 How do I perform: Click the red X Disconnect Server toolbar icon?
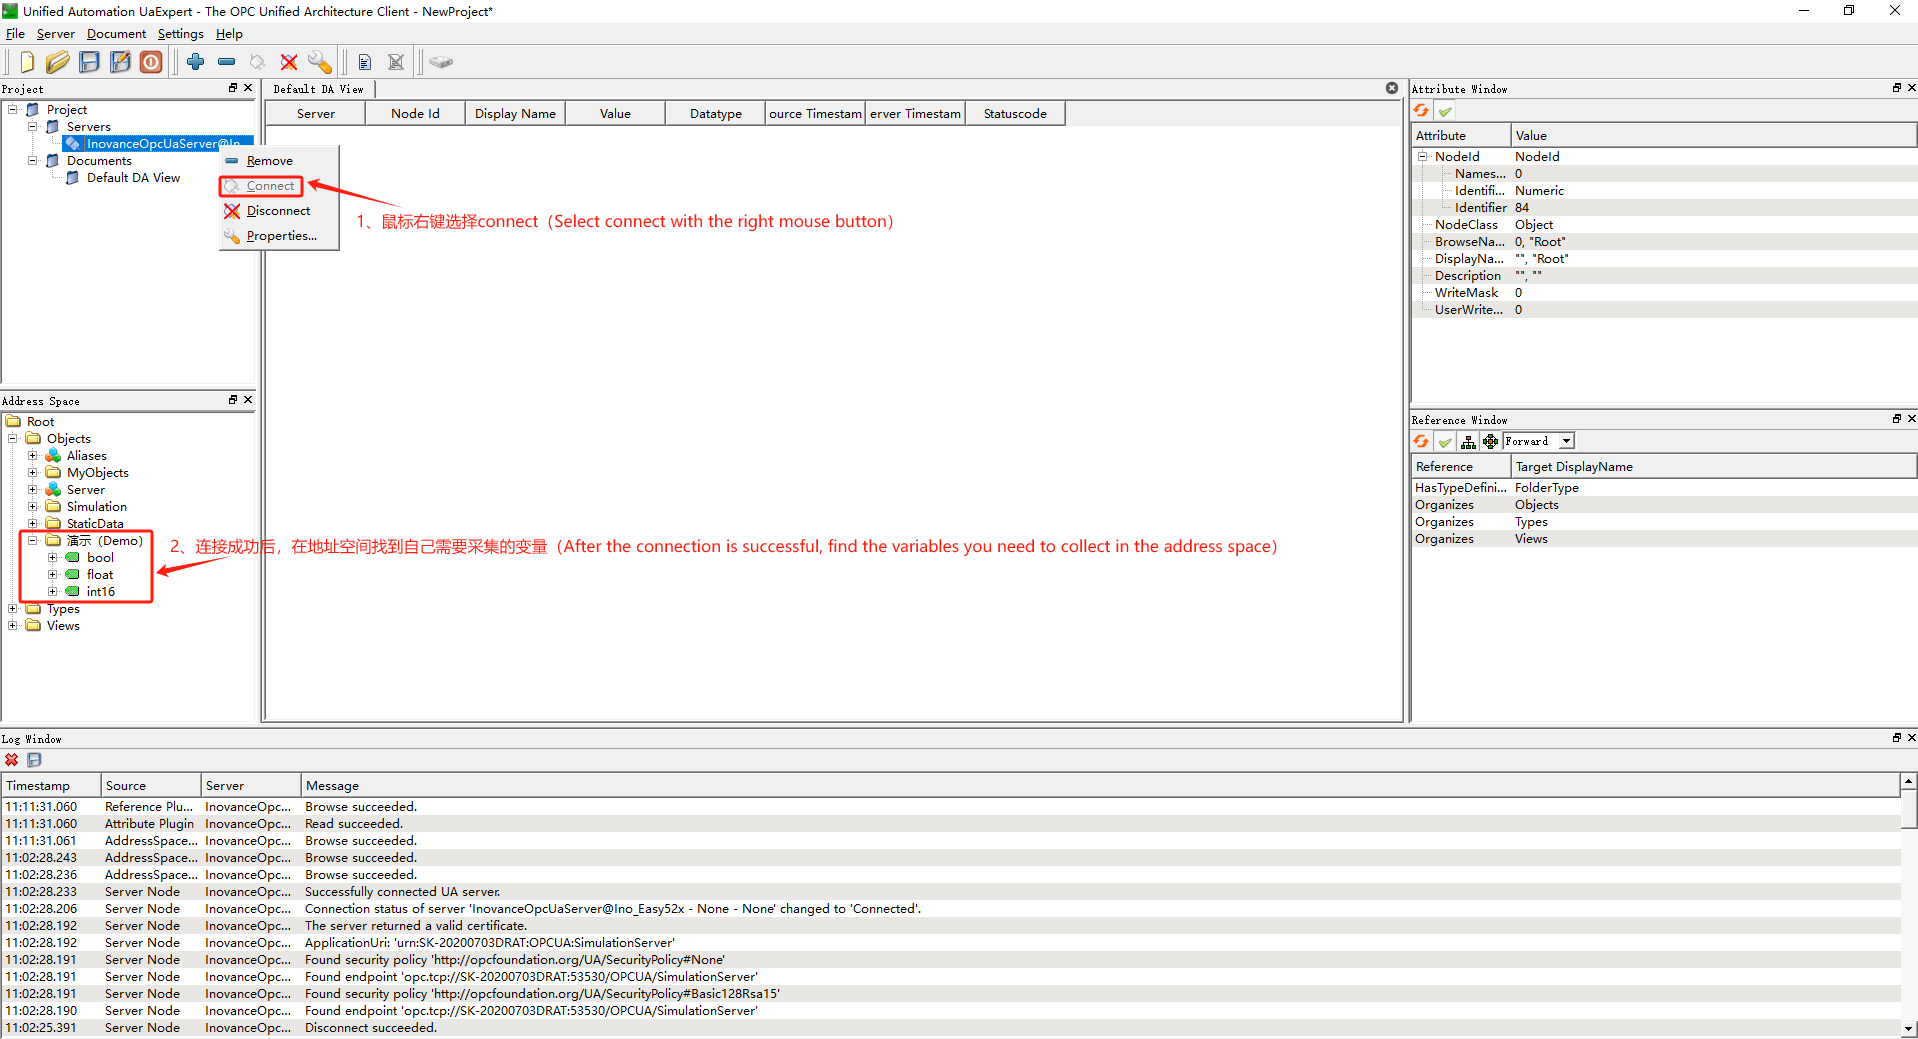(289, 62)
